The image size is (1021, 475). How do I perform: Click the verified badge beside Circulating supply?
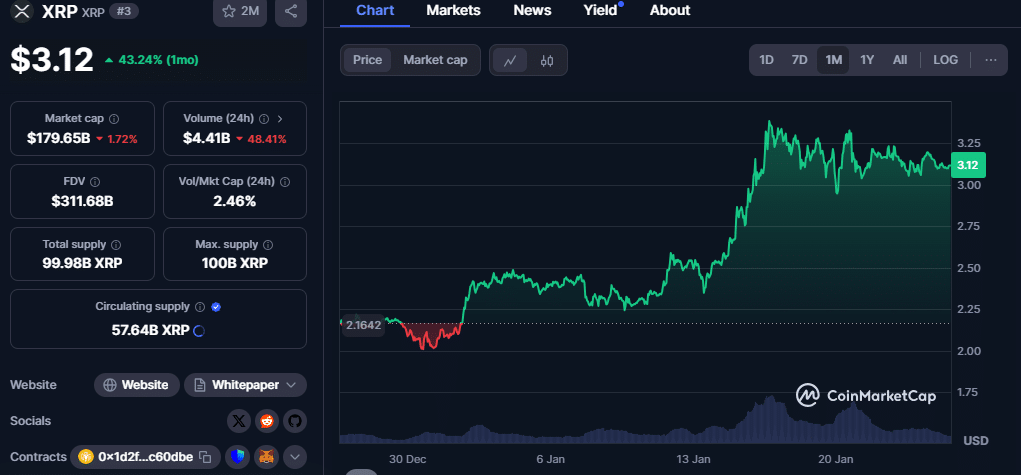pos(216,307)
